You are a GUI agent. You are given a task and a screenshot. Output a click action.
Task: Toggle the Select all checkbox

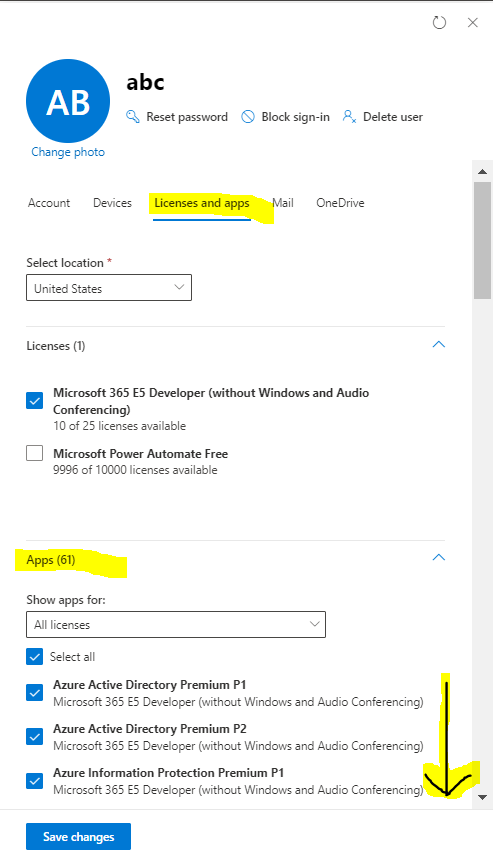click(35, 657)
